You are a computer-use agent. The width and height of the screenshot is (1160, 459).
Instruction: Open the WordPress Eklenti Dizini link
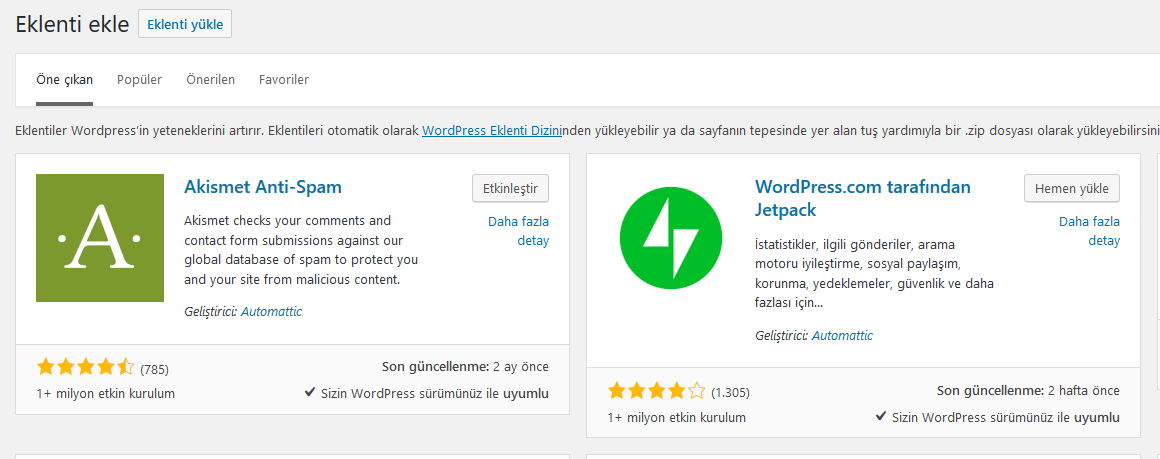coord(491,131)
